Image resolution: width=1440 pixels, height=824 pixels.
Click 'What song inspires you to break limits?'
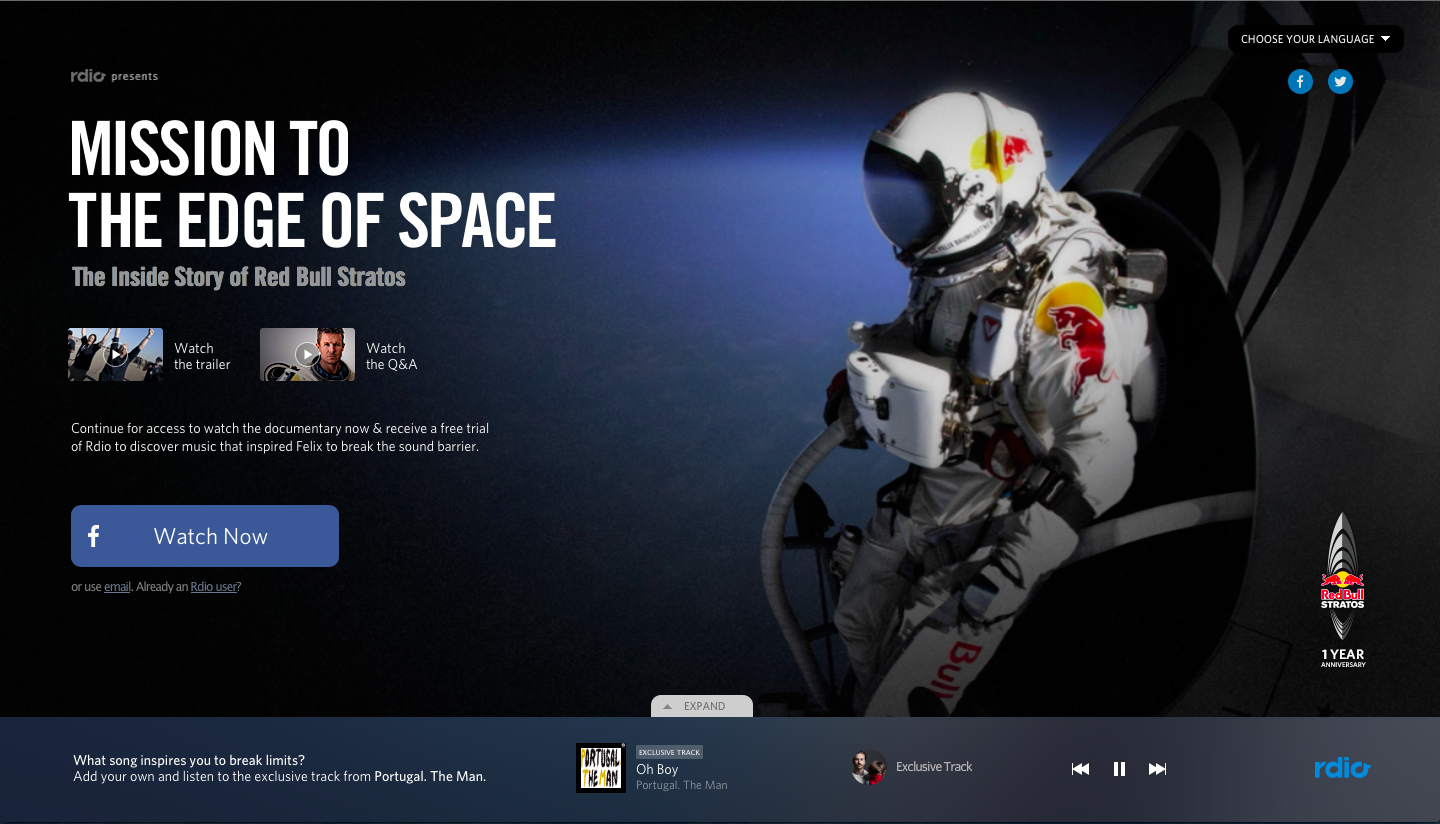(x=189, y=760)
